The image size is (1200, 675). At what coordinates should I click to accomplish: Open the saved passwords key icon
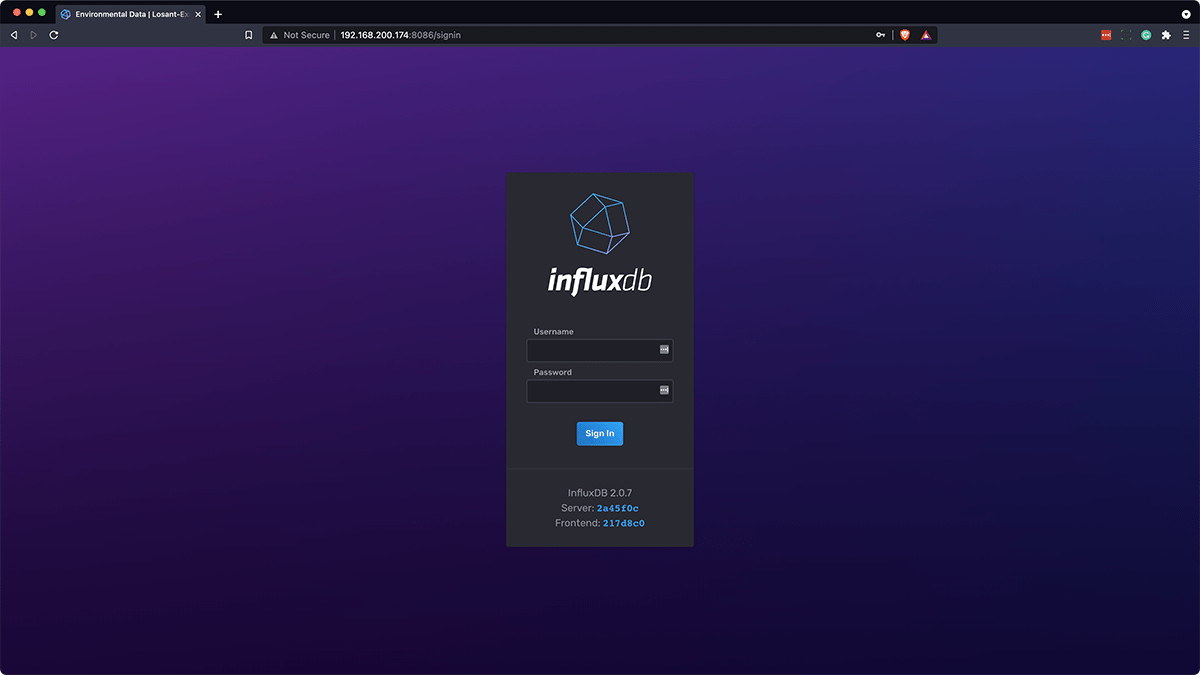[881, 35]
